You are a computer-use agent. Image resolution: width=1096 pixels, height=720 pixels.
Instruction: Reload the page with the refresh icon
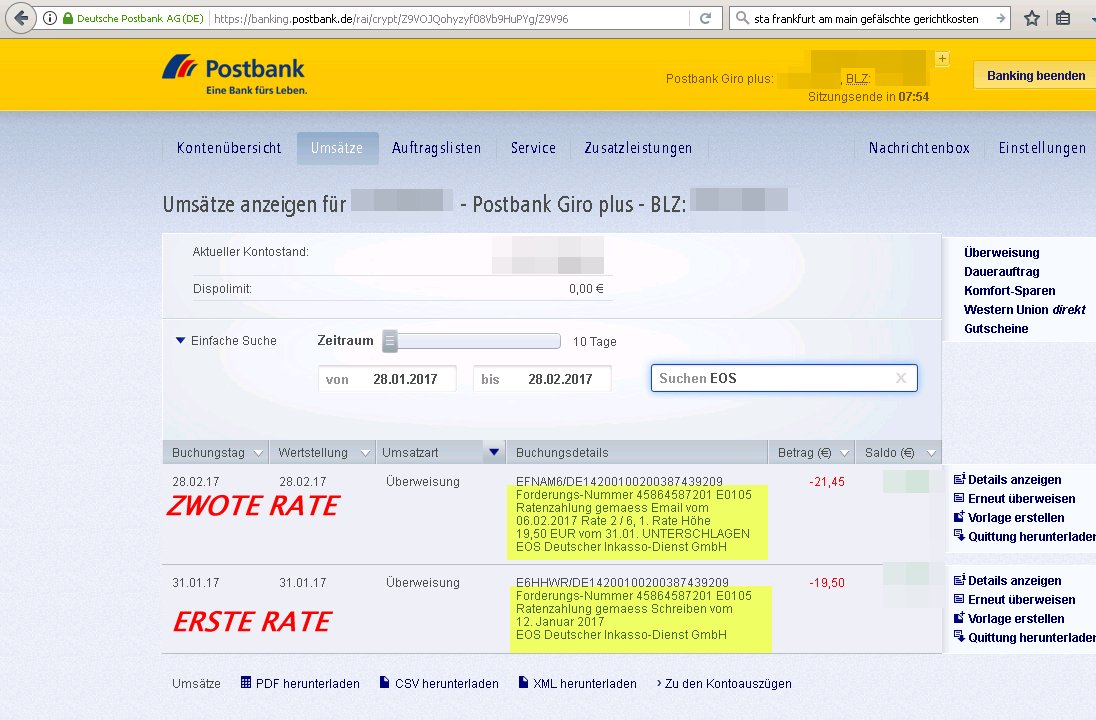point(705,18)
